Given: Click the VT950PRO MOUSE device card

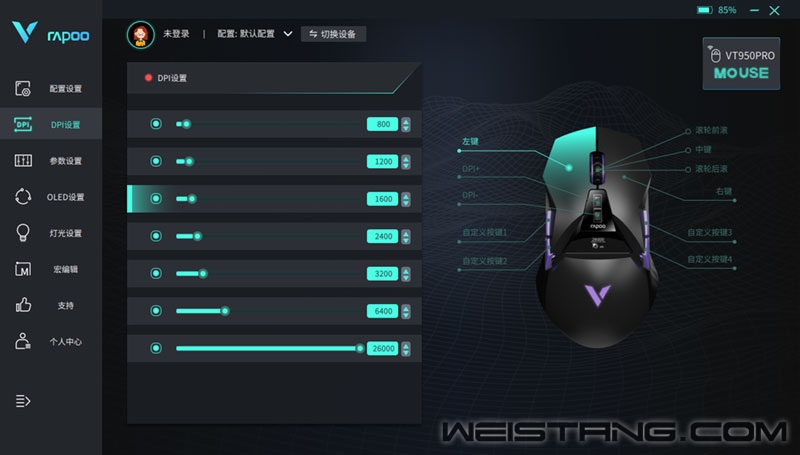Looking at the screenshot, I should (741, 64).
